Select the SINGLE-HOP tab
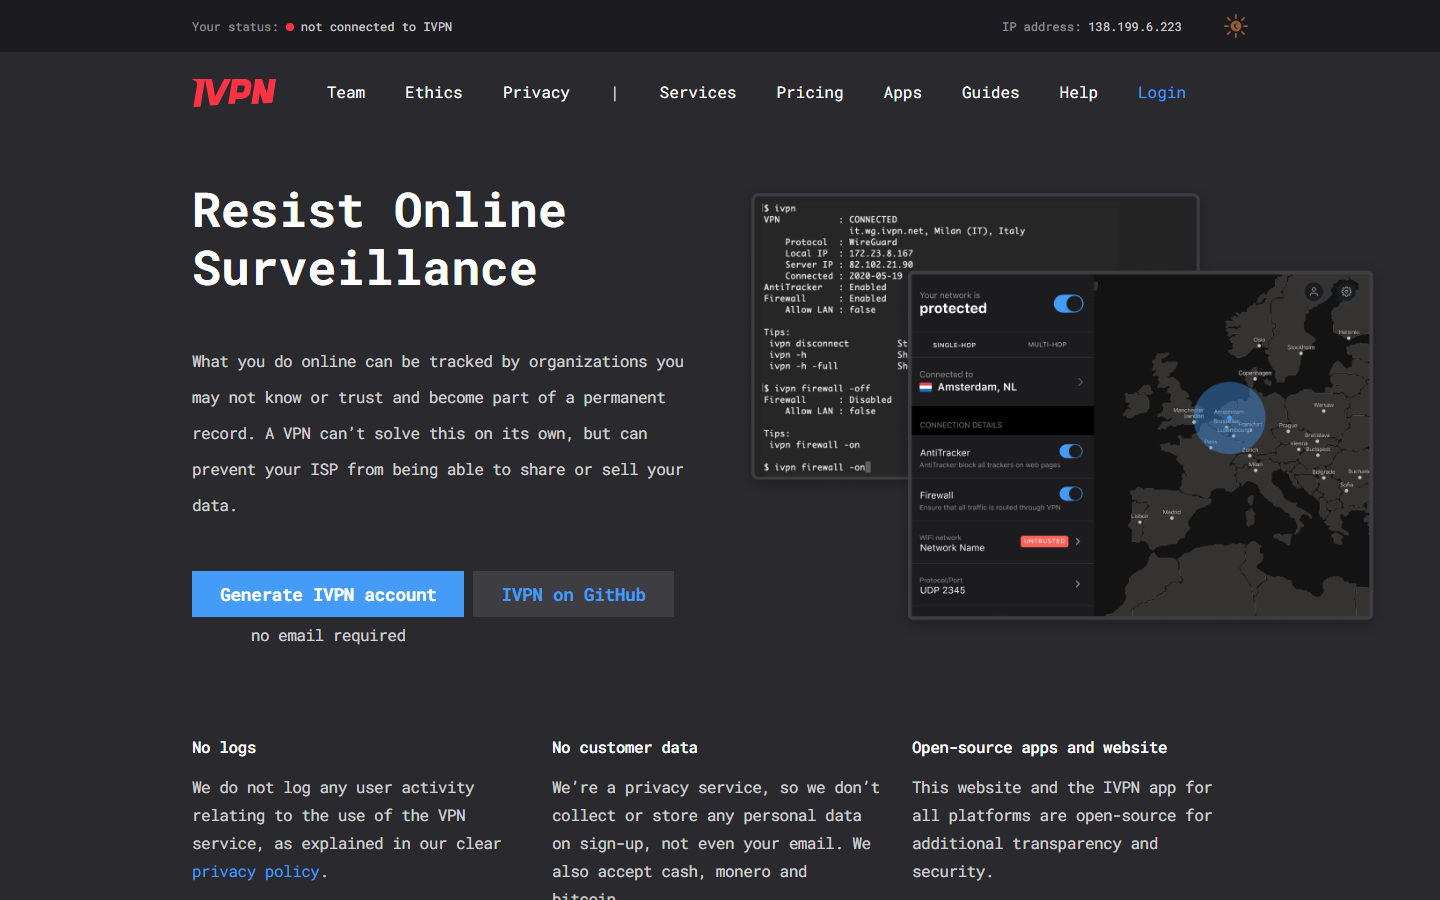Image resolution: width=1440 pixels, height=900 pixels. 954,345
